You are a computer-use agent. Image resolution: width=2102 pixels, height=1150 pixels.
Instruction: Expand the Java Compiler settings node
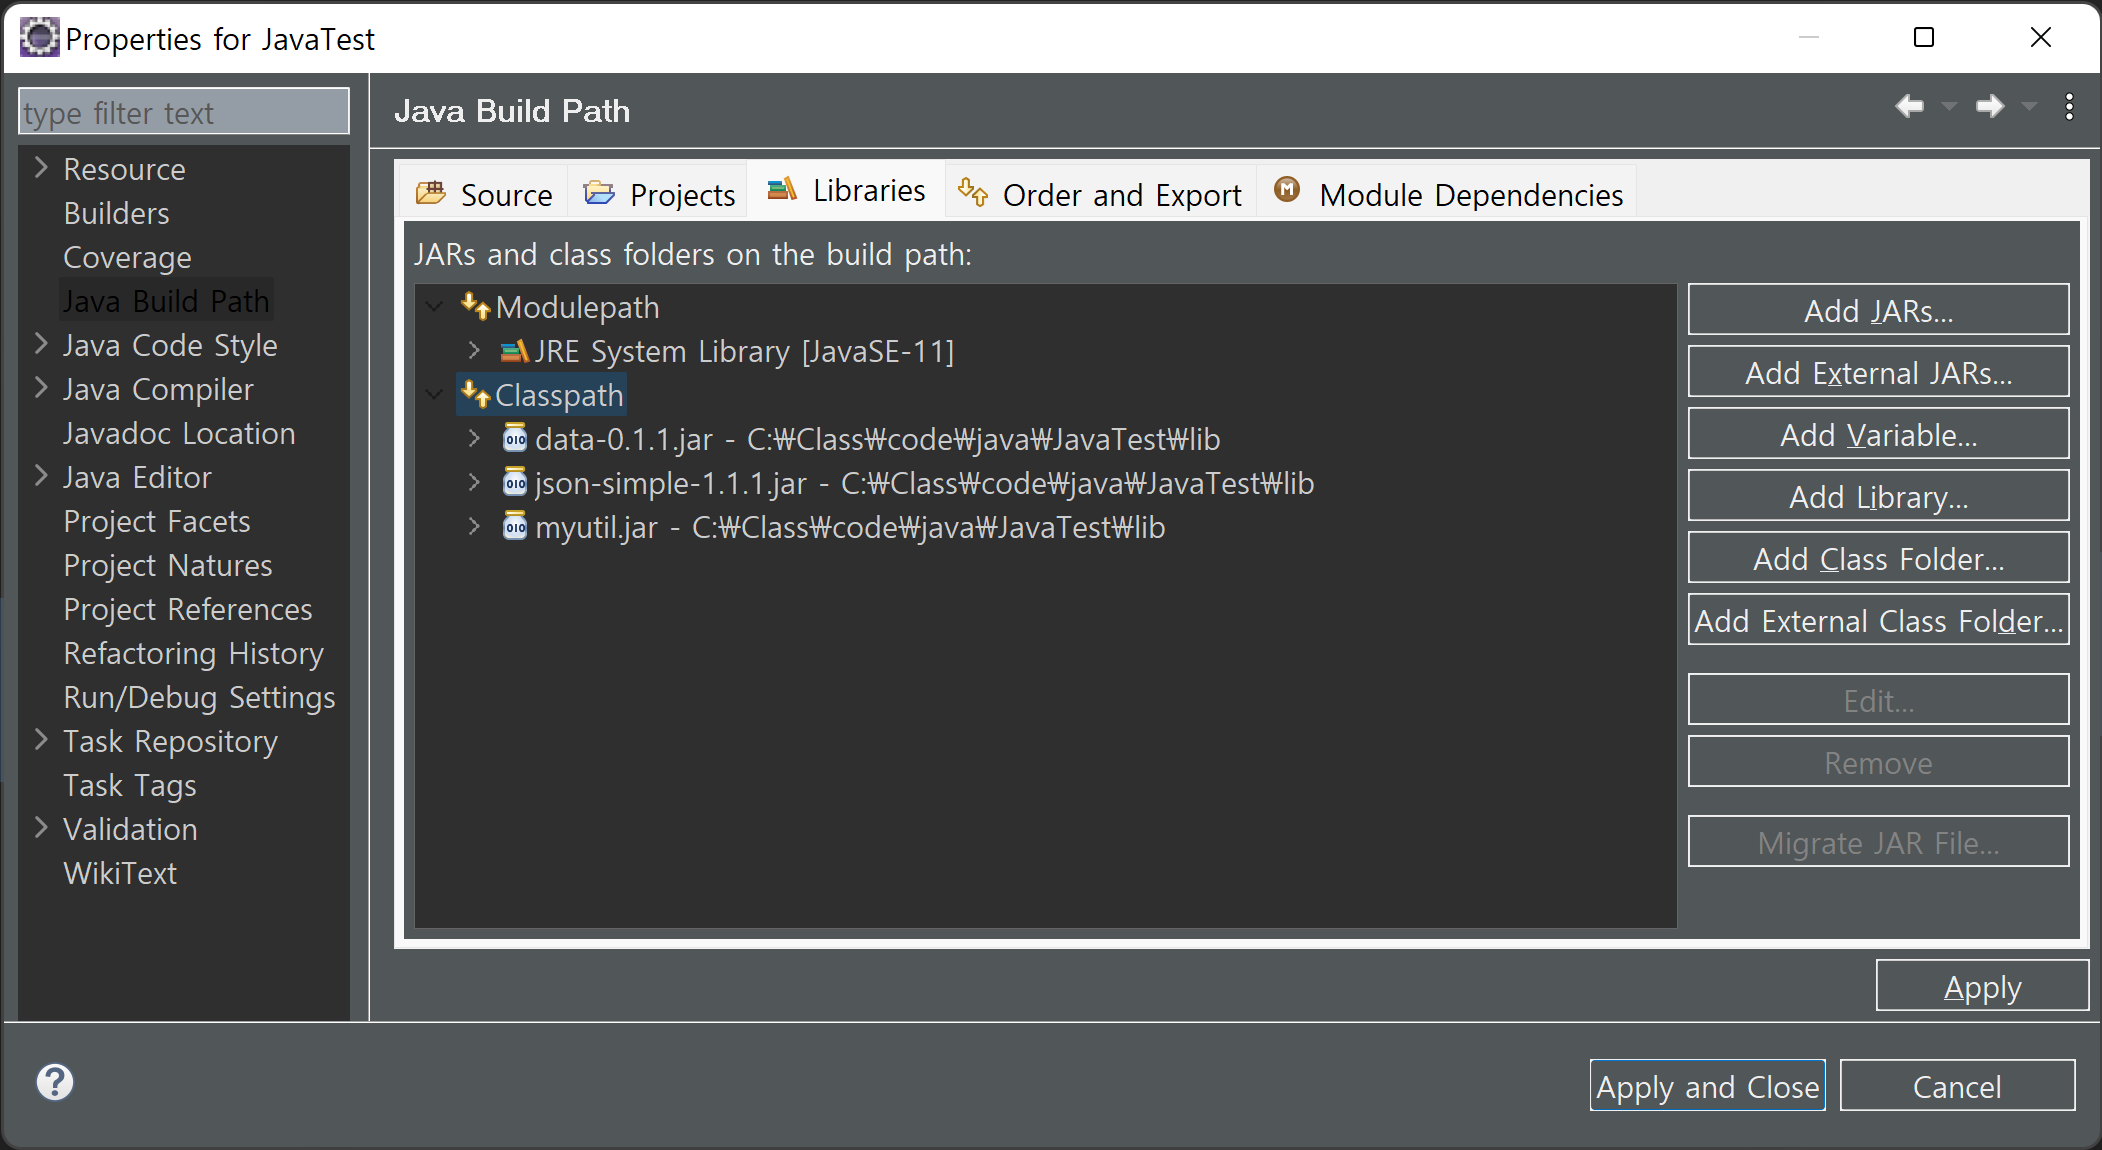point(41,388)
